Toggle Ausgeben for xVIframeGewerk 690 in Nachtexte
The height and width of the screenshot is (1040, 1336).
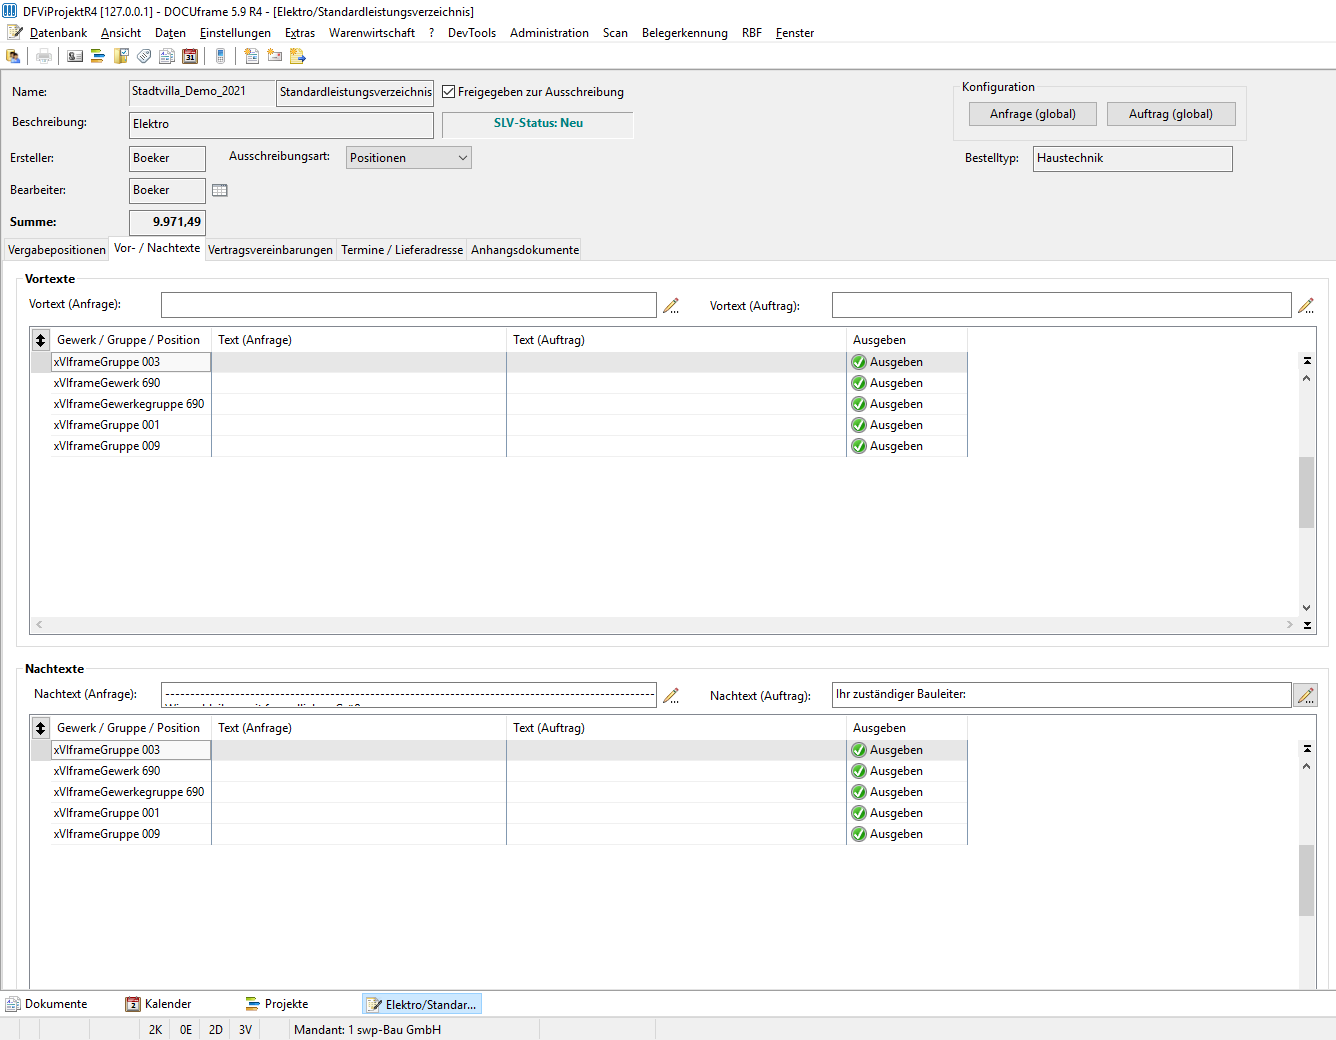click(859, 771)
